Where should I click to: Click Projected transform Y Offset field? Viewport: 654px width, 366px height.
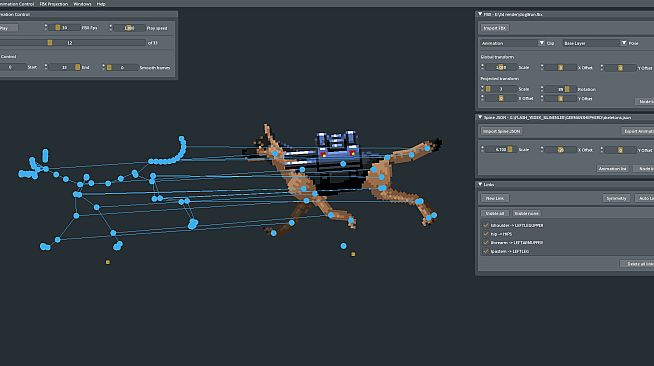pos(561,98)
